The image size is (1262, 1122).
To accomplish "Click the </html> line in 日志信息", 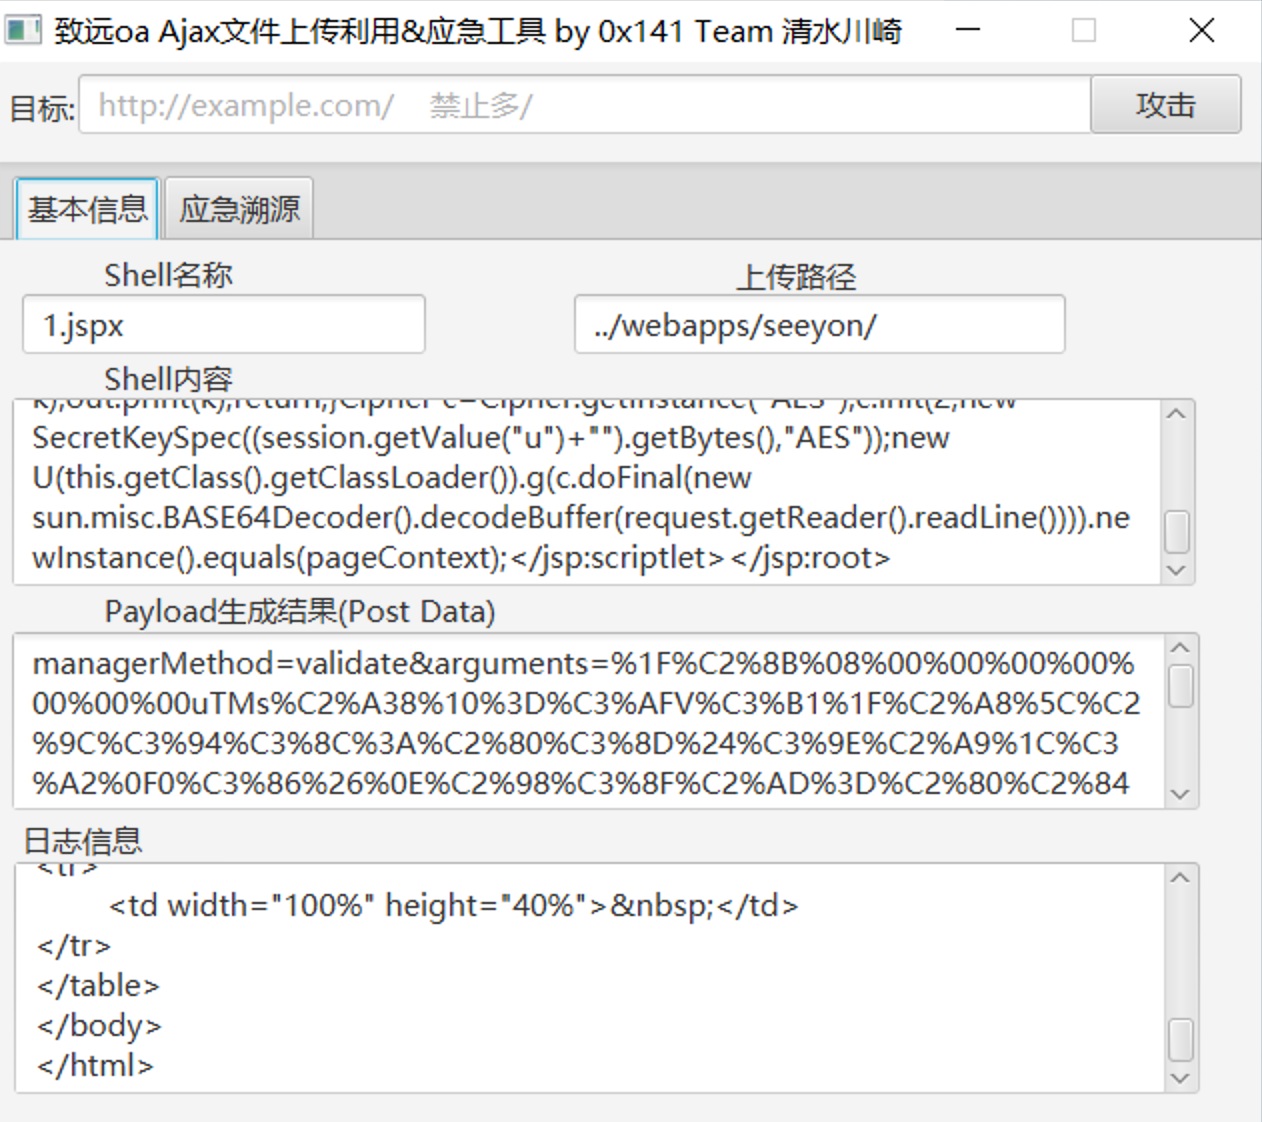I will click(x=95, y=1066).
